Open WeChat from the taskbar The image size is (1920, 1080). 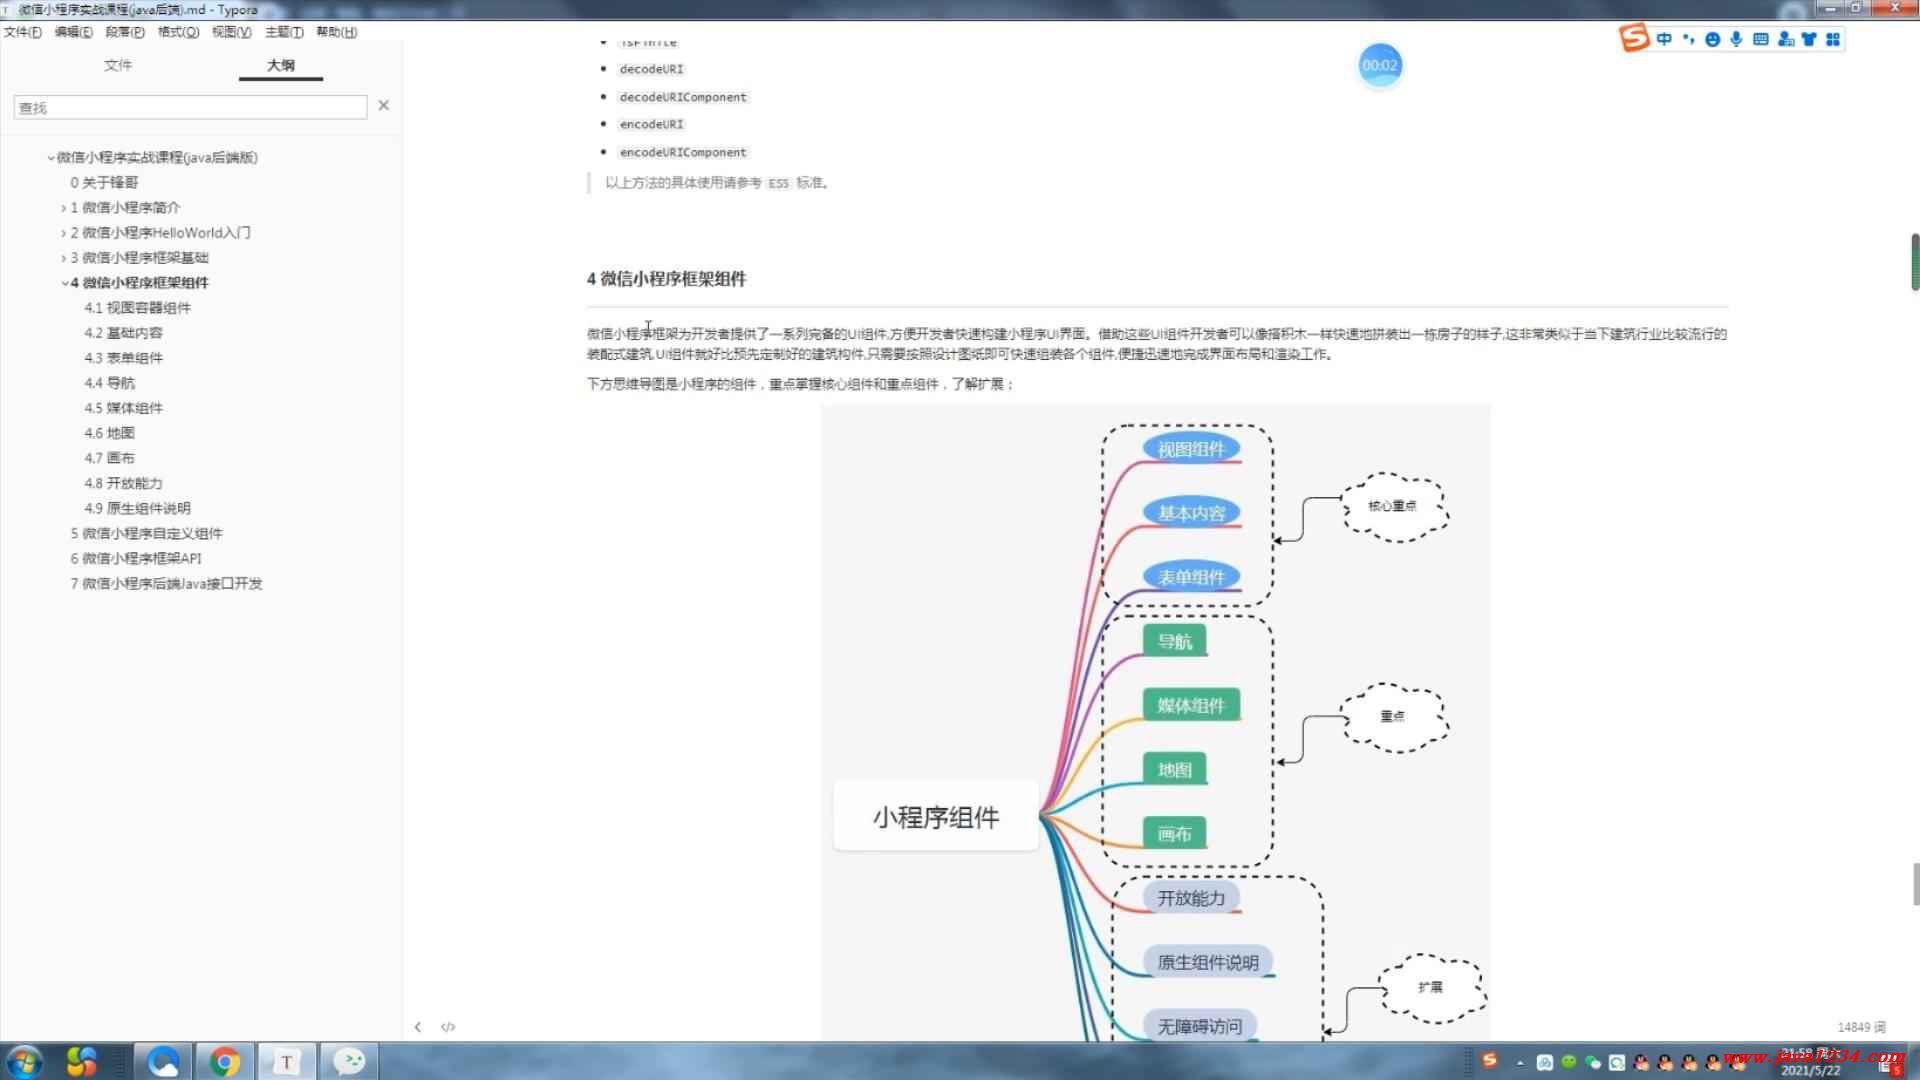tap(348, 1061)
